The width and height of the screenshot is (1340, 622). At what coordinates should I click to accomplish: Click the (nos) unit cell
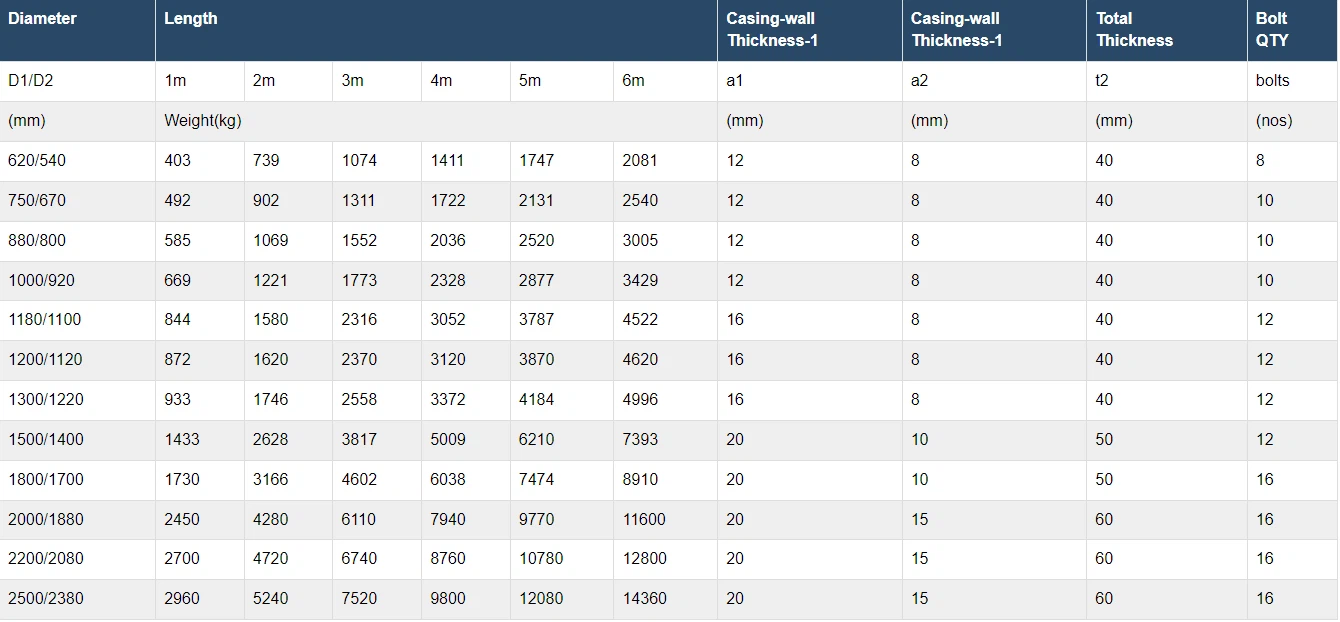pos(1274,121)
